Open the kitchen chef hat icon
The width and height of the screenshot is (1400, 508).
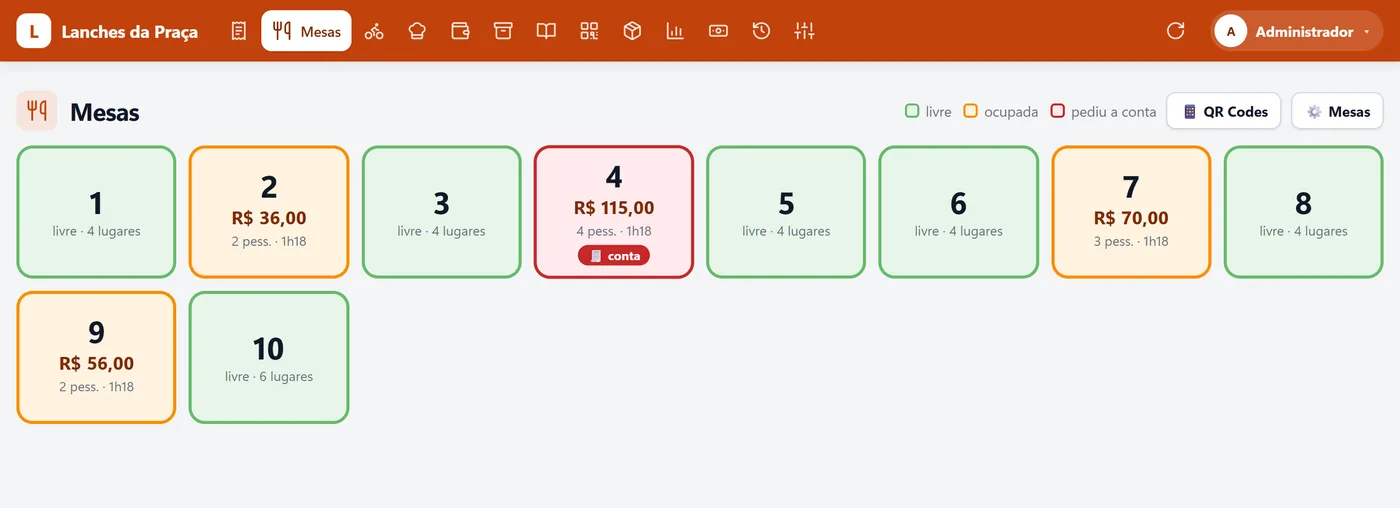417,31
